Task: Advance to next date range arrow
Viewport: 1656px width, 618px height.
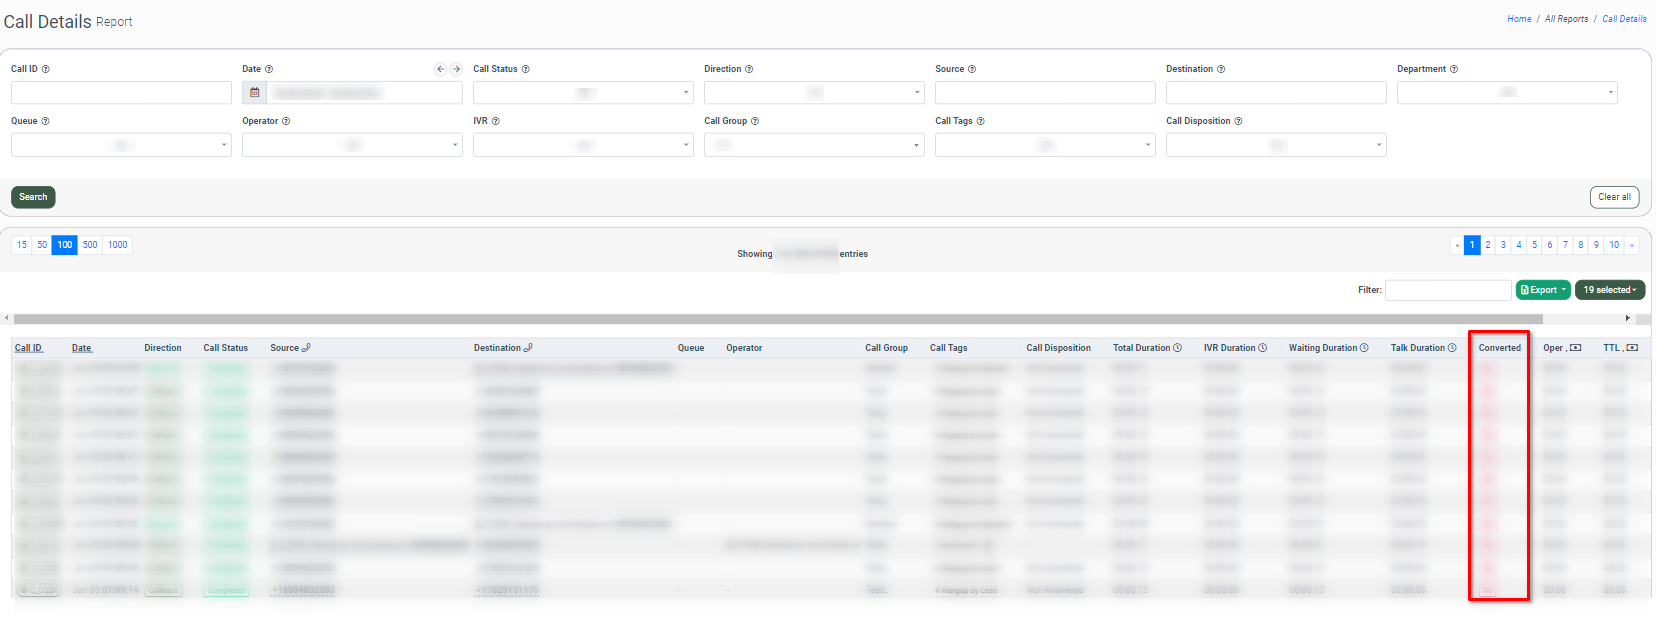Action: [x=456, y=69]
